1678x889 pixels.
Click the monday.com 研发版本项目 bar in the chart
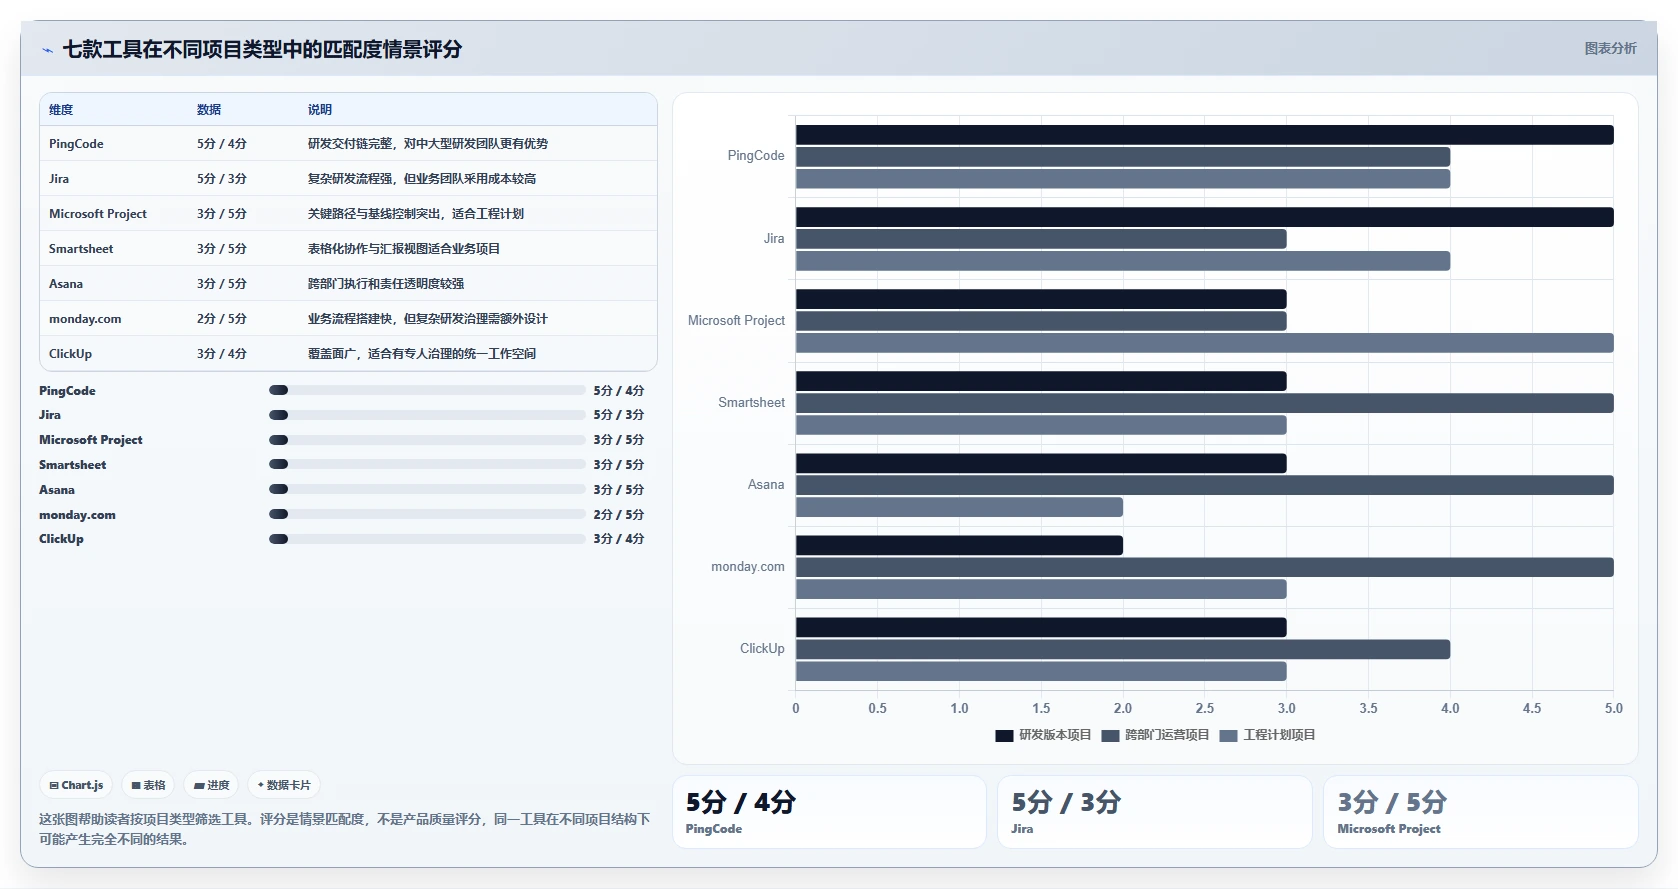959,545
